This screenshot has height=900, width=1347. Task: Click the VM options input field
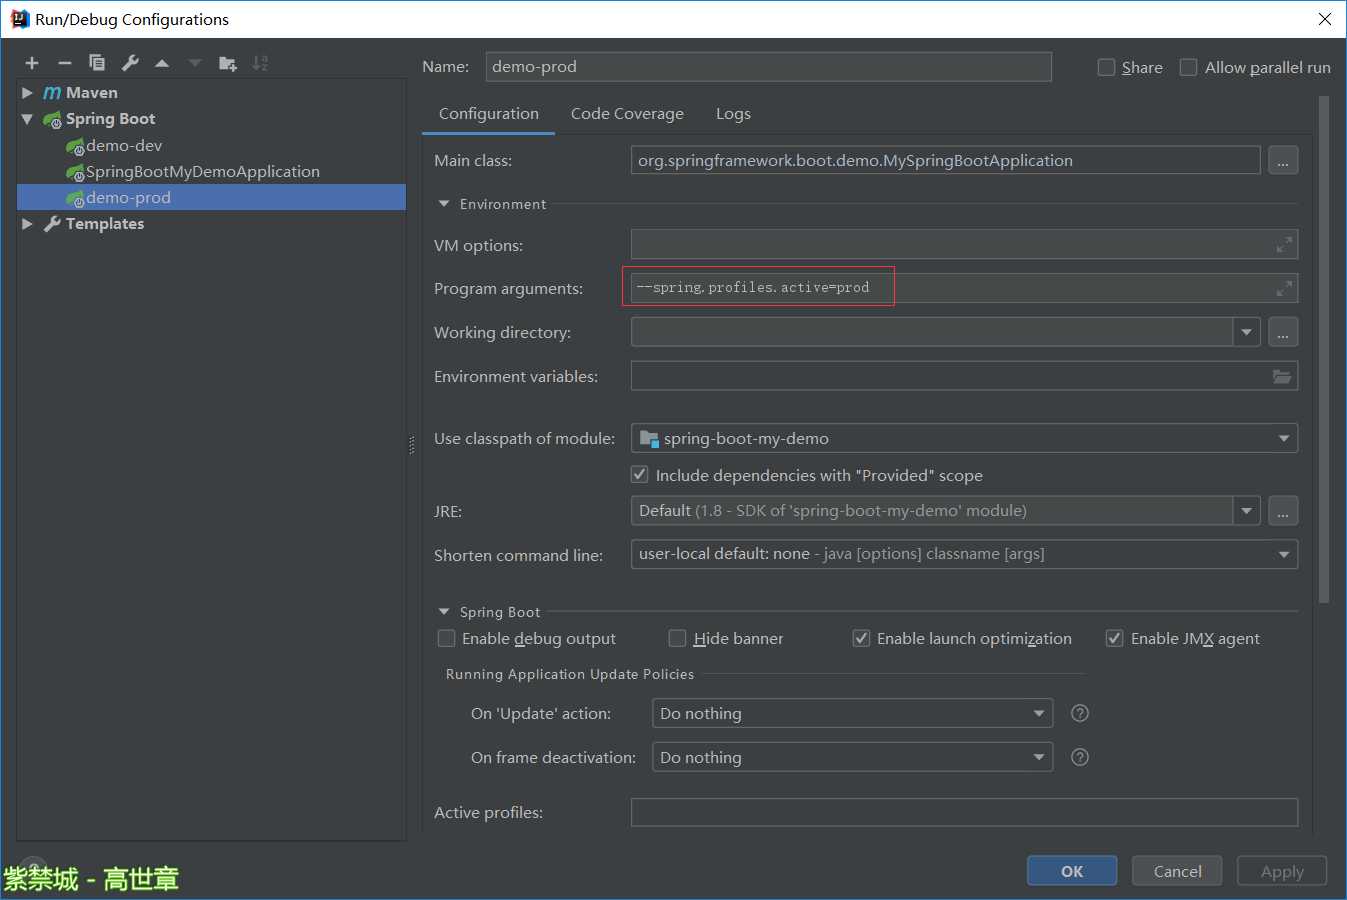964,245
